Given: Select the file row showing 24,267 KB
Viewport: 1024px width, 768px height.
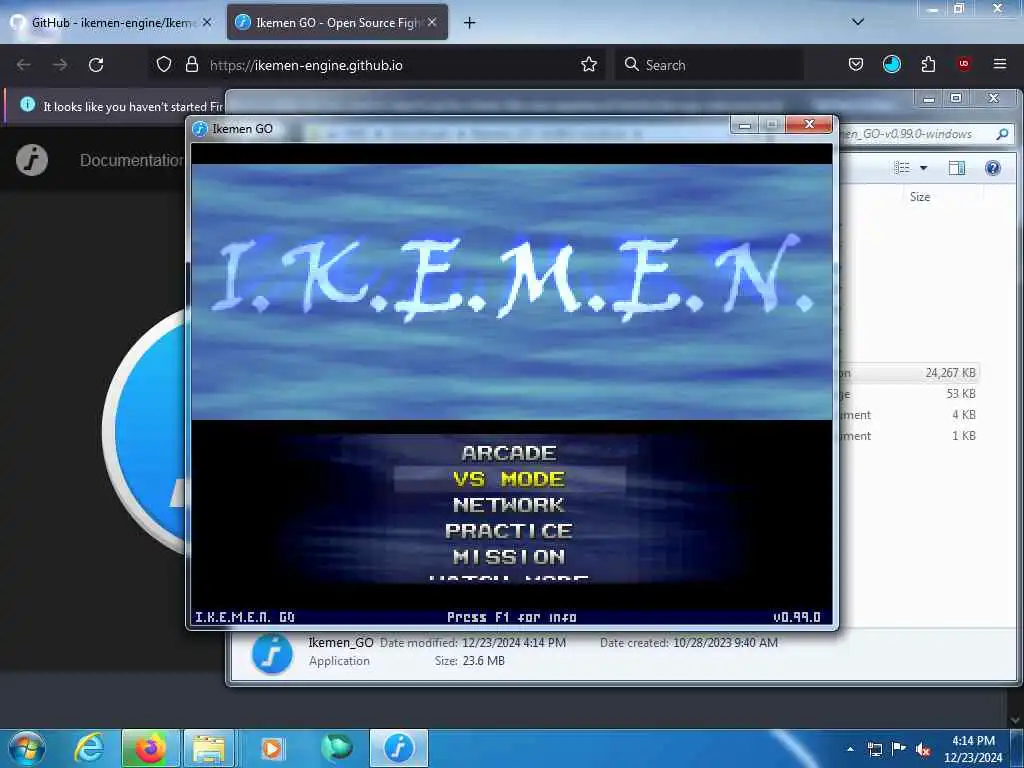Looking at the screenshot, I should (910, 373).
